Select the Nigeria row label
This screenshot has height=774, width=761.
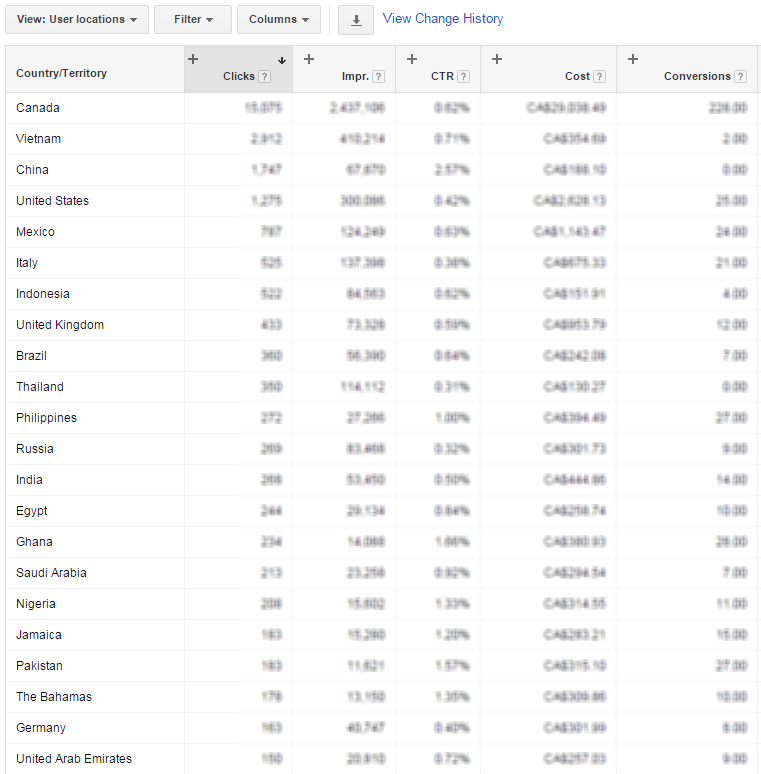(36, 604)
